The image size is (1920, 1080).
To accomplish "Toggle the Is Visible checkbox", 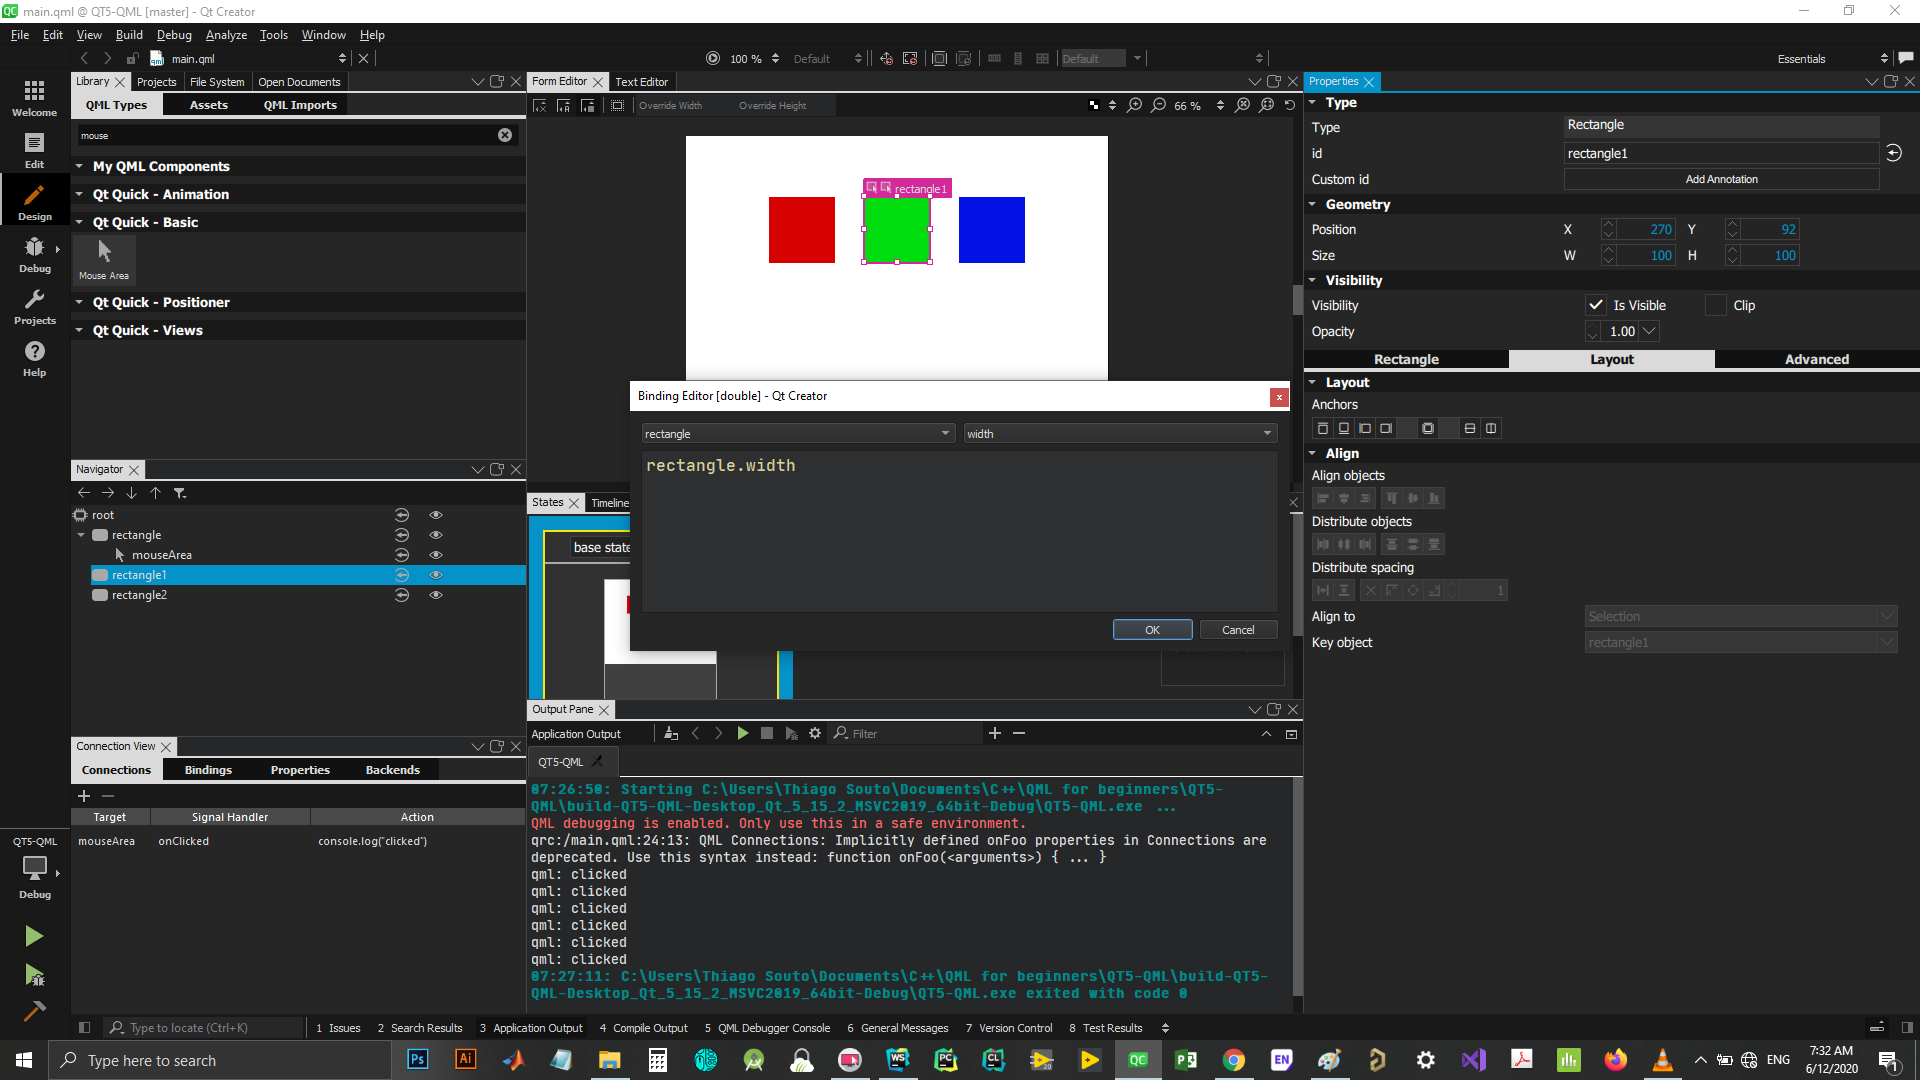I will 1596,305.
